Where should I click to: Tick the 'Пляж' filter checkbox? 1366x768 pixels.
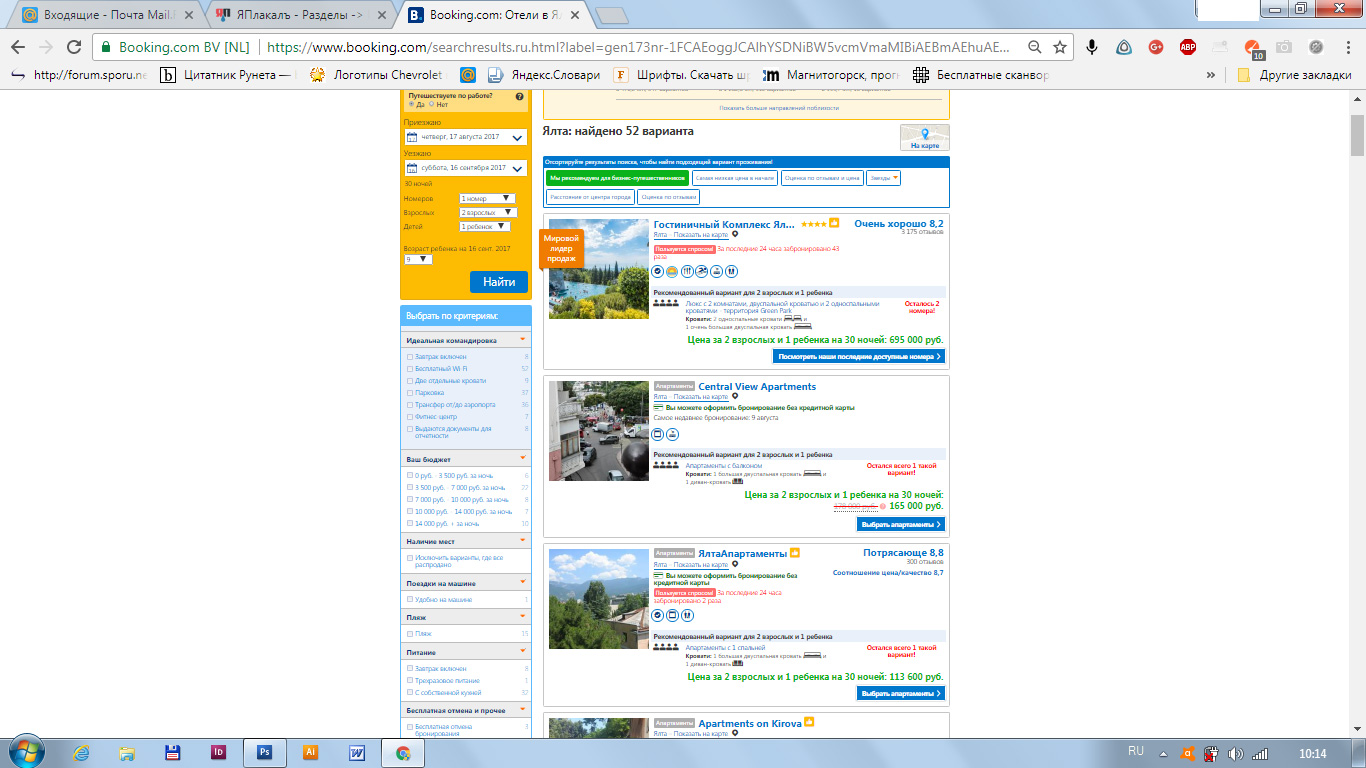coord(410,634)
